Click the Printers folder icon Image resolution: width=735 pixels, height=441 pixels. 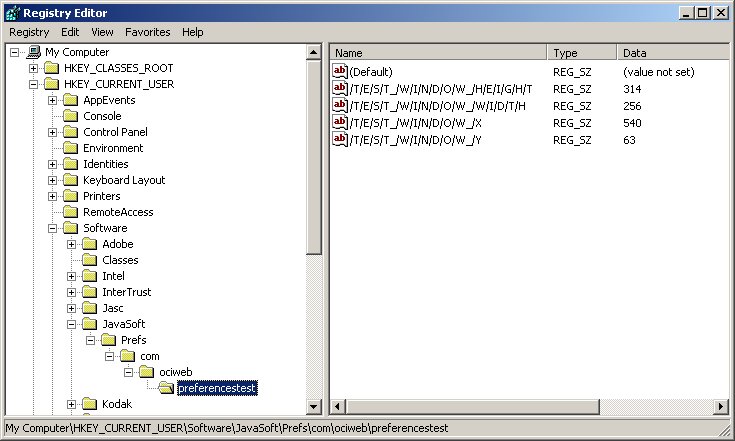pos(70,196)
